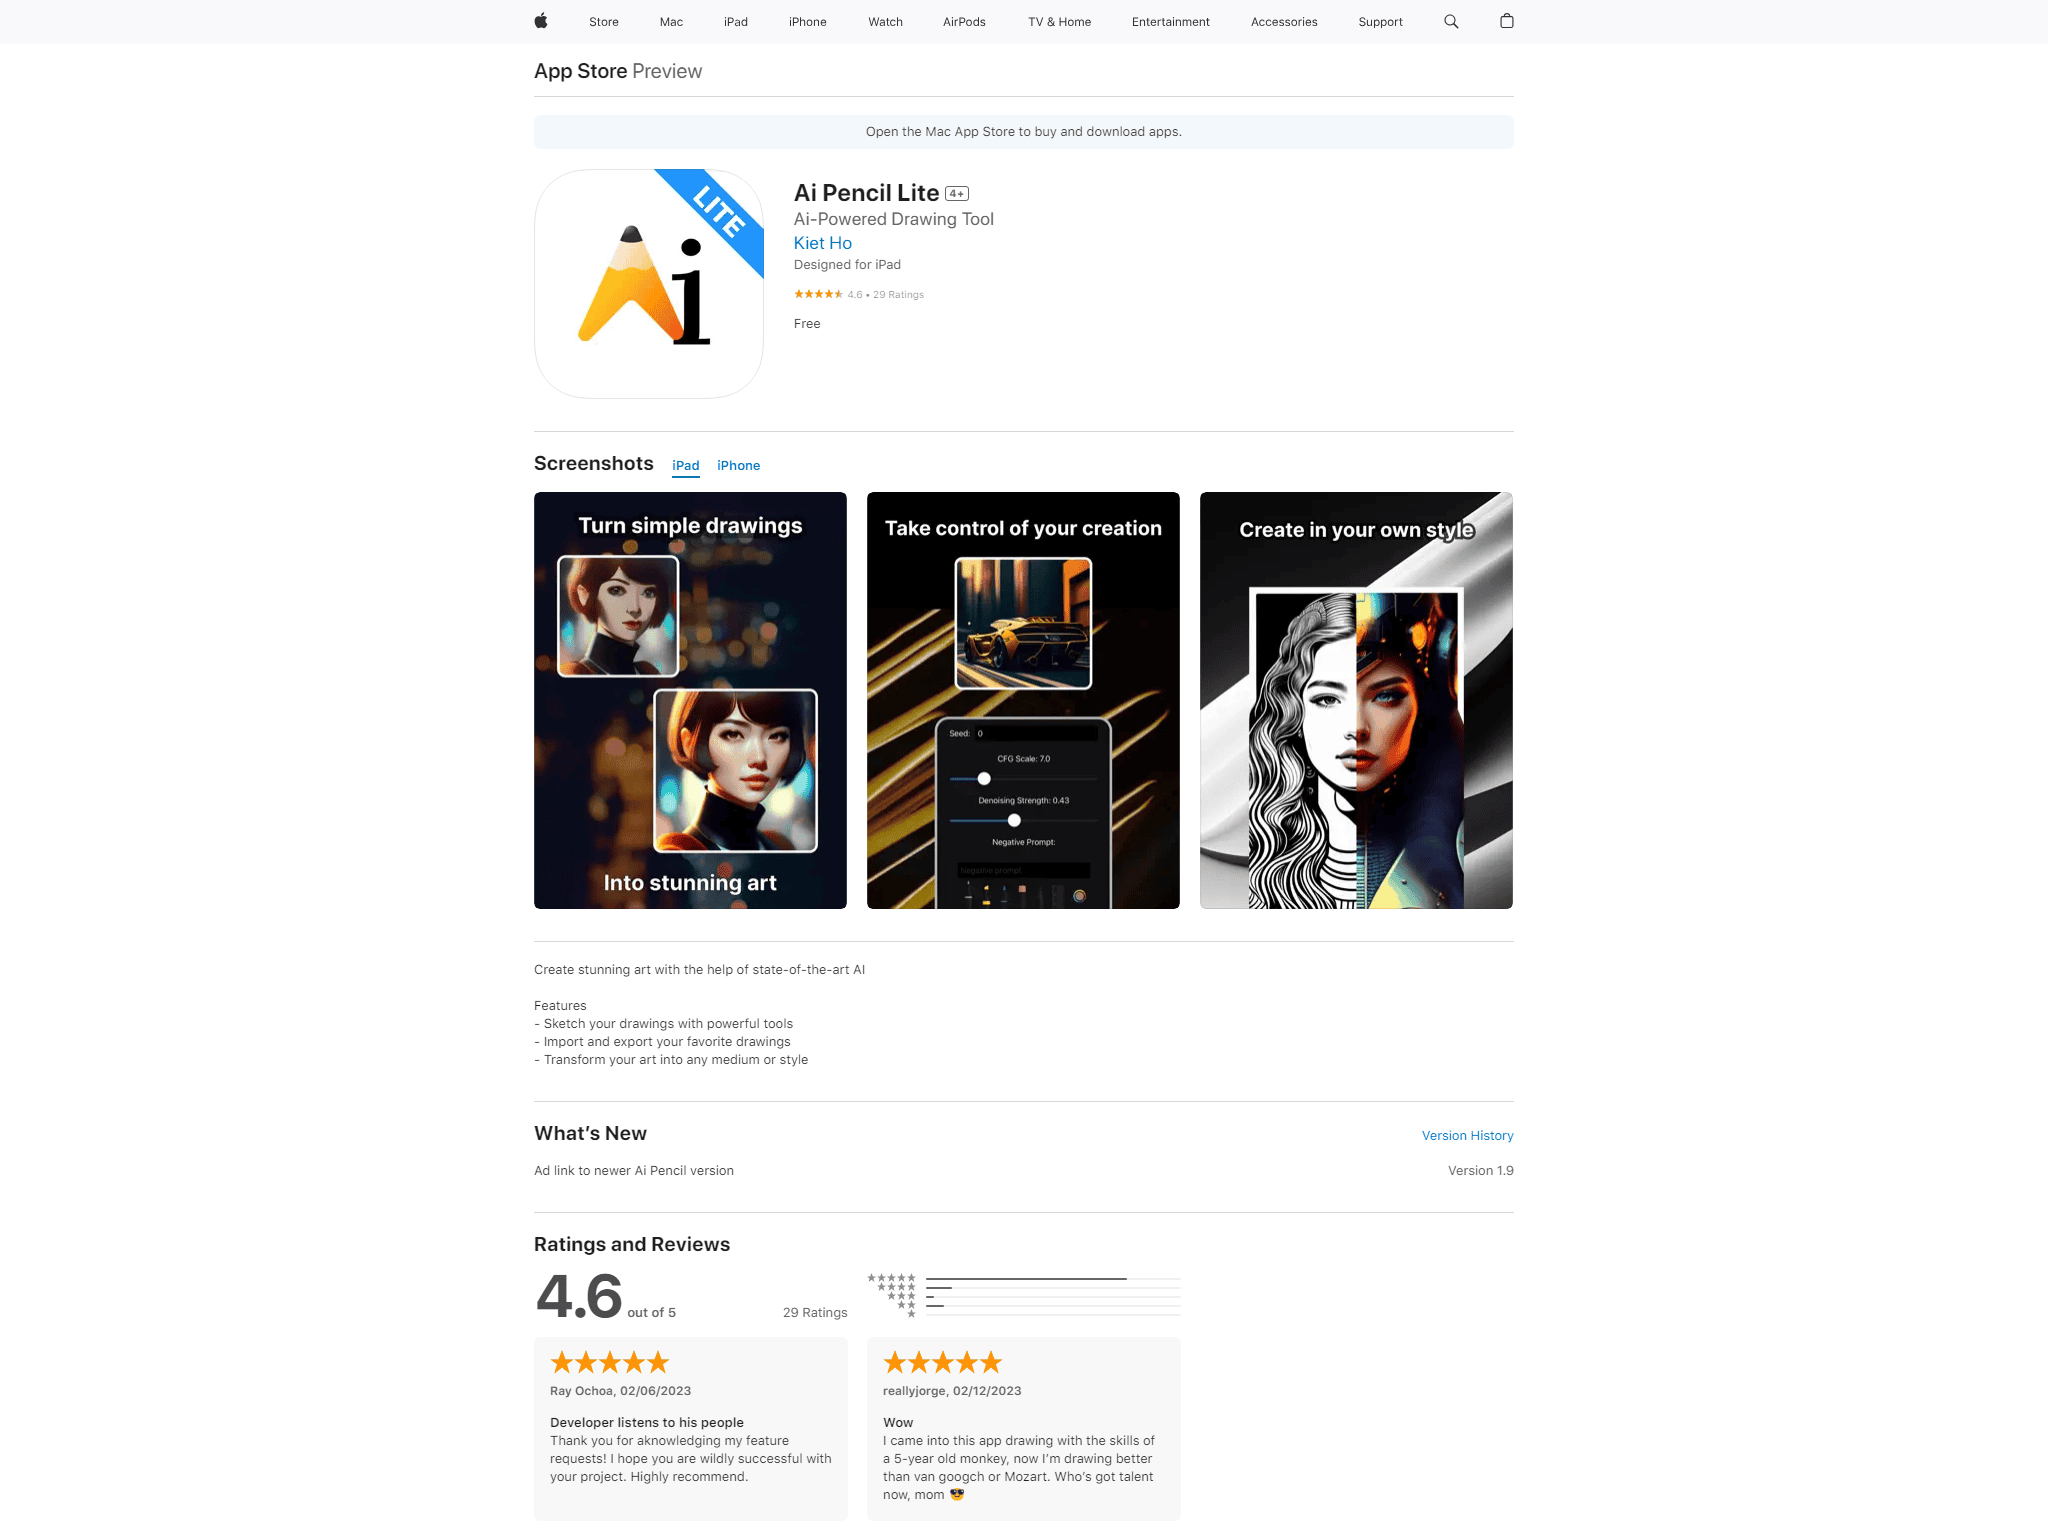Open the Entertainment menu
The image size is (2048, 1536).
pyautogui.click(x=1171, y=22)
